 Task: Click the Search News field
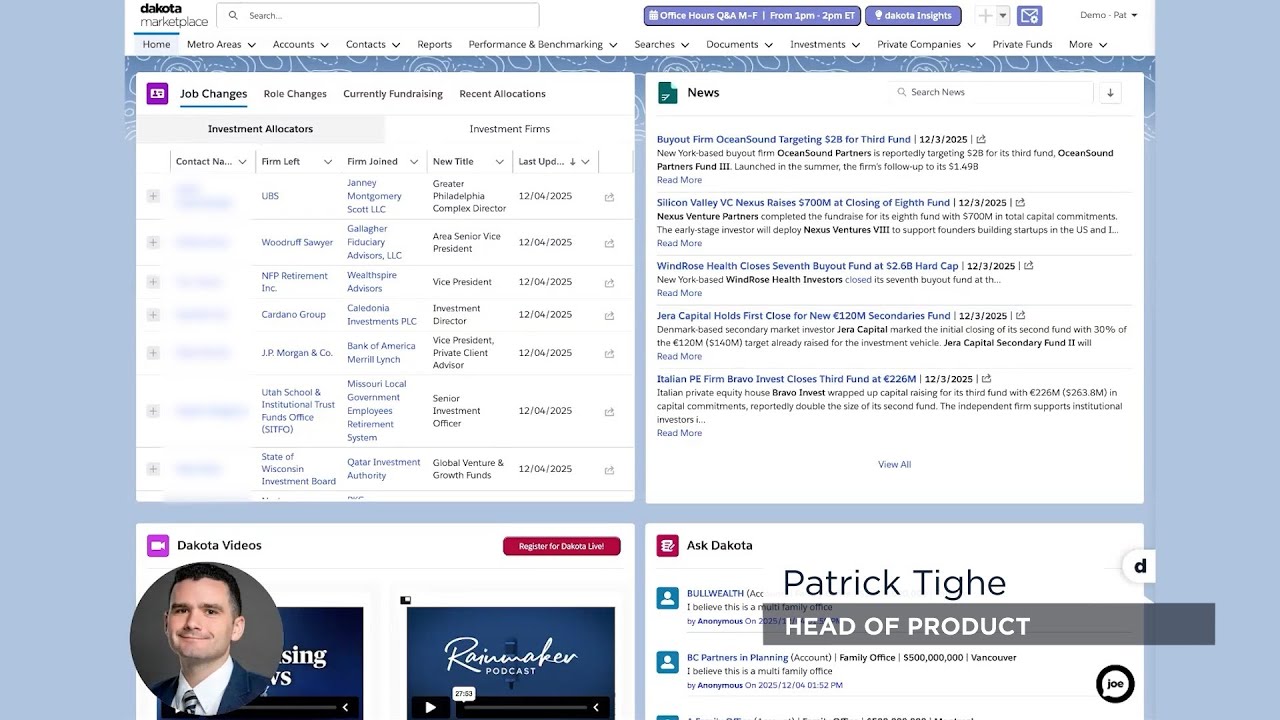[992, 92]
